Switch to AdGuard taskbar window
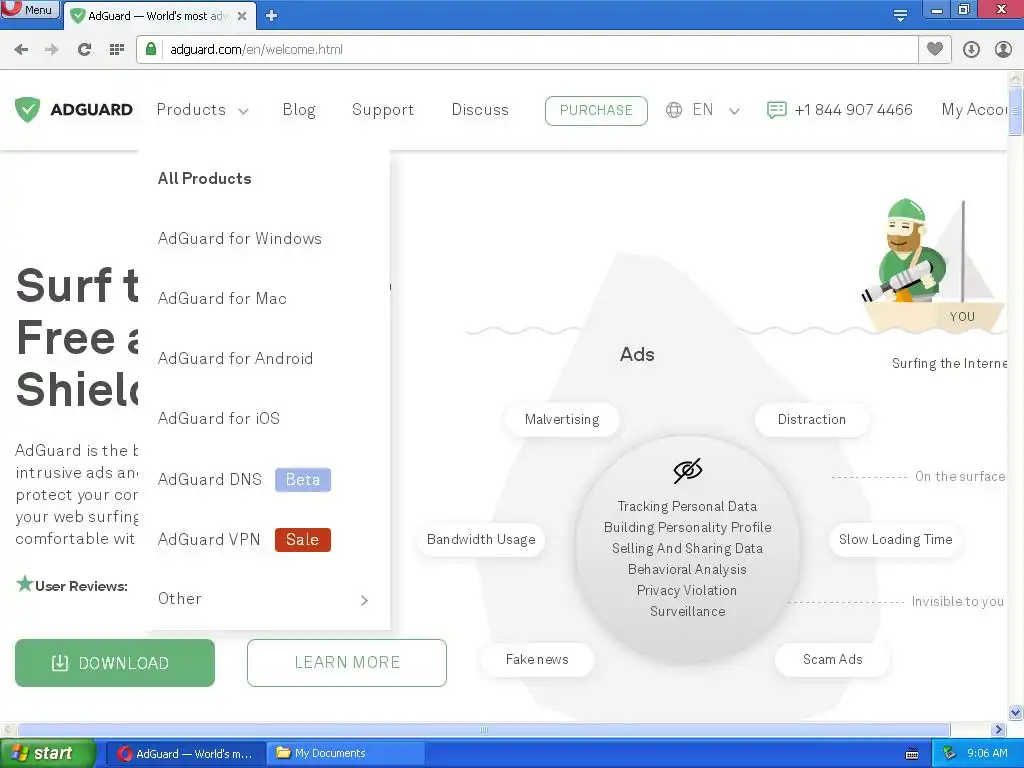1024x768 pixels. [185, 754]
